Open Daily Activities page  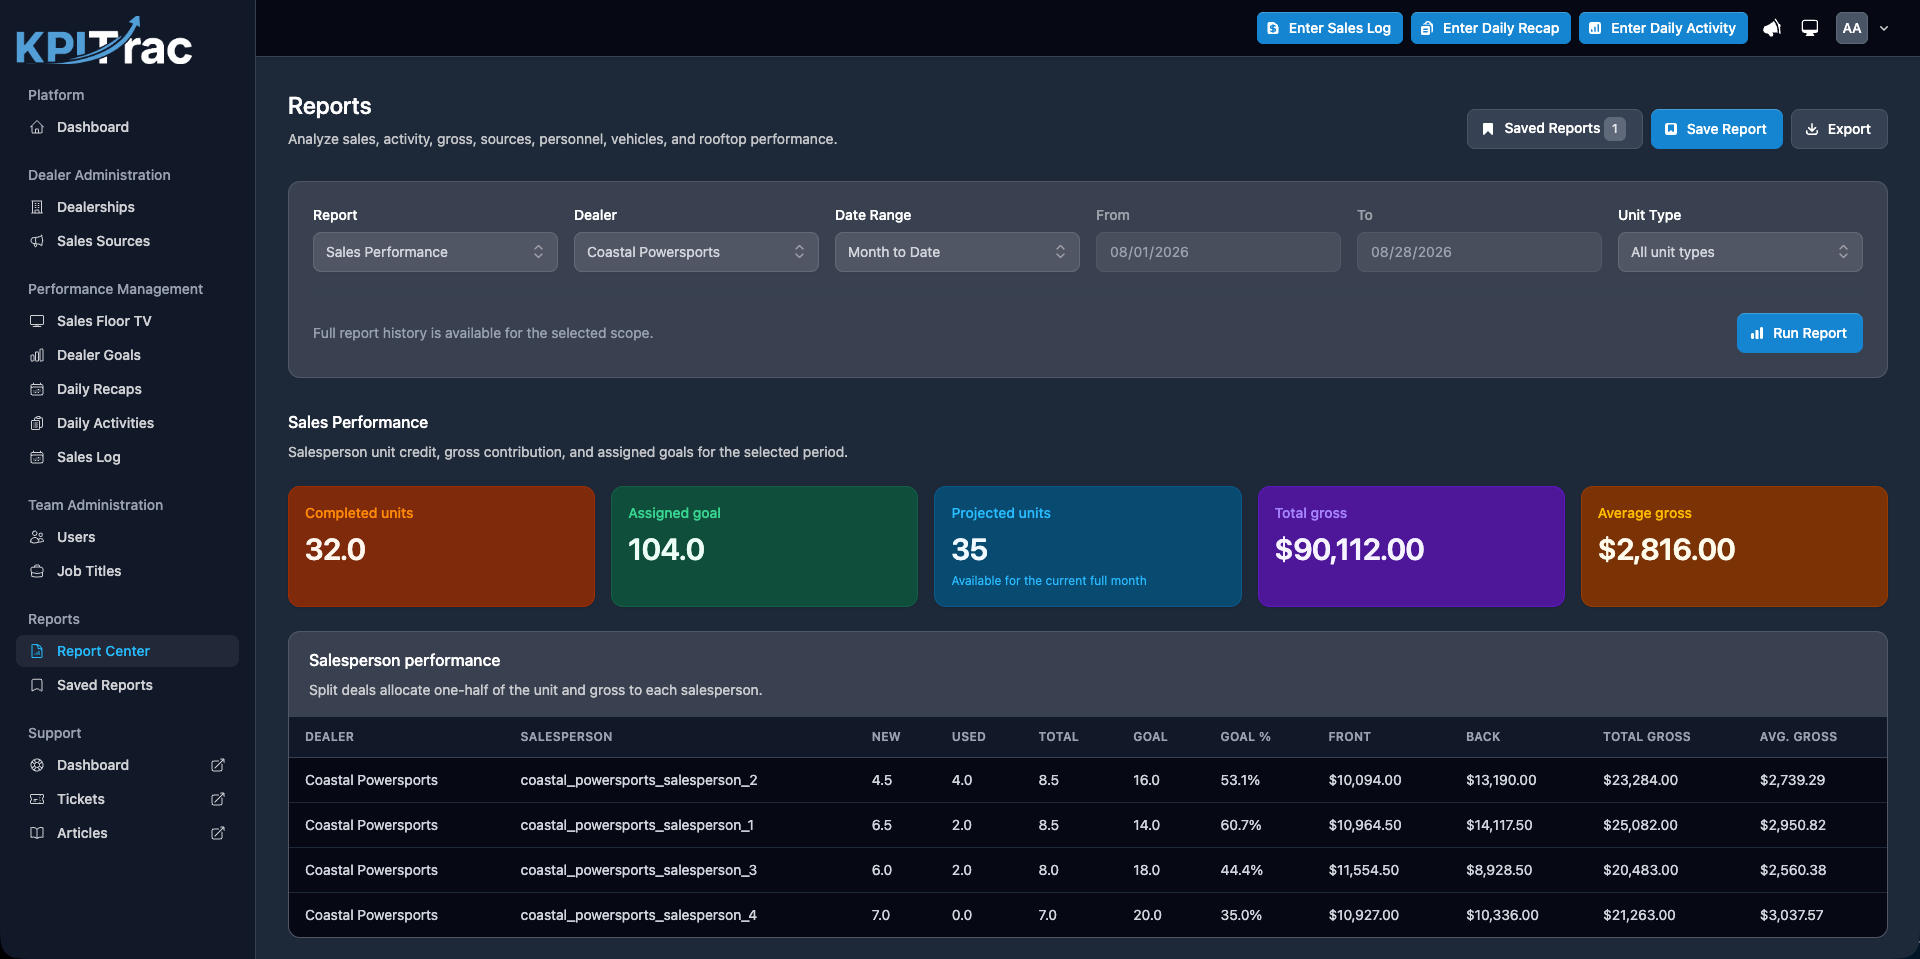tap(127, 423)
